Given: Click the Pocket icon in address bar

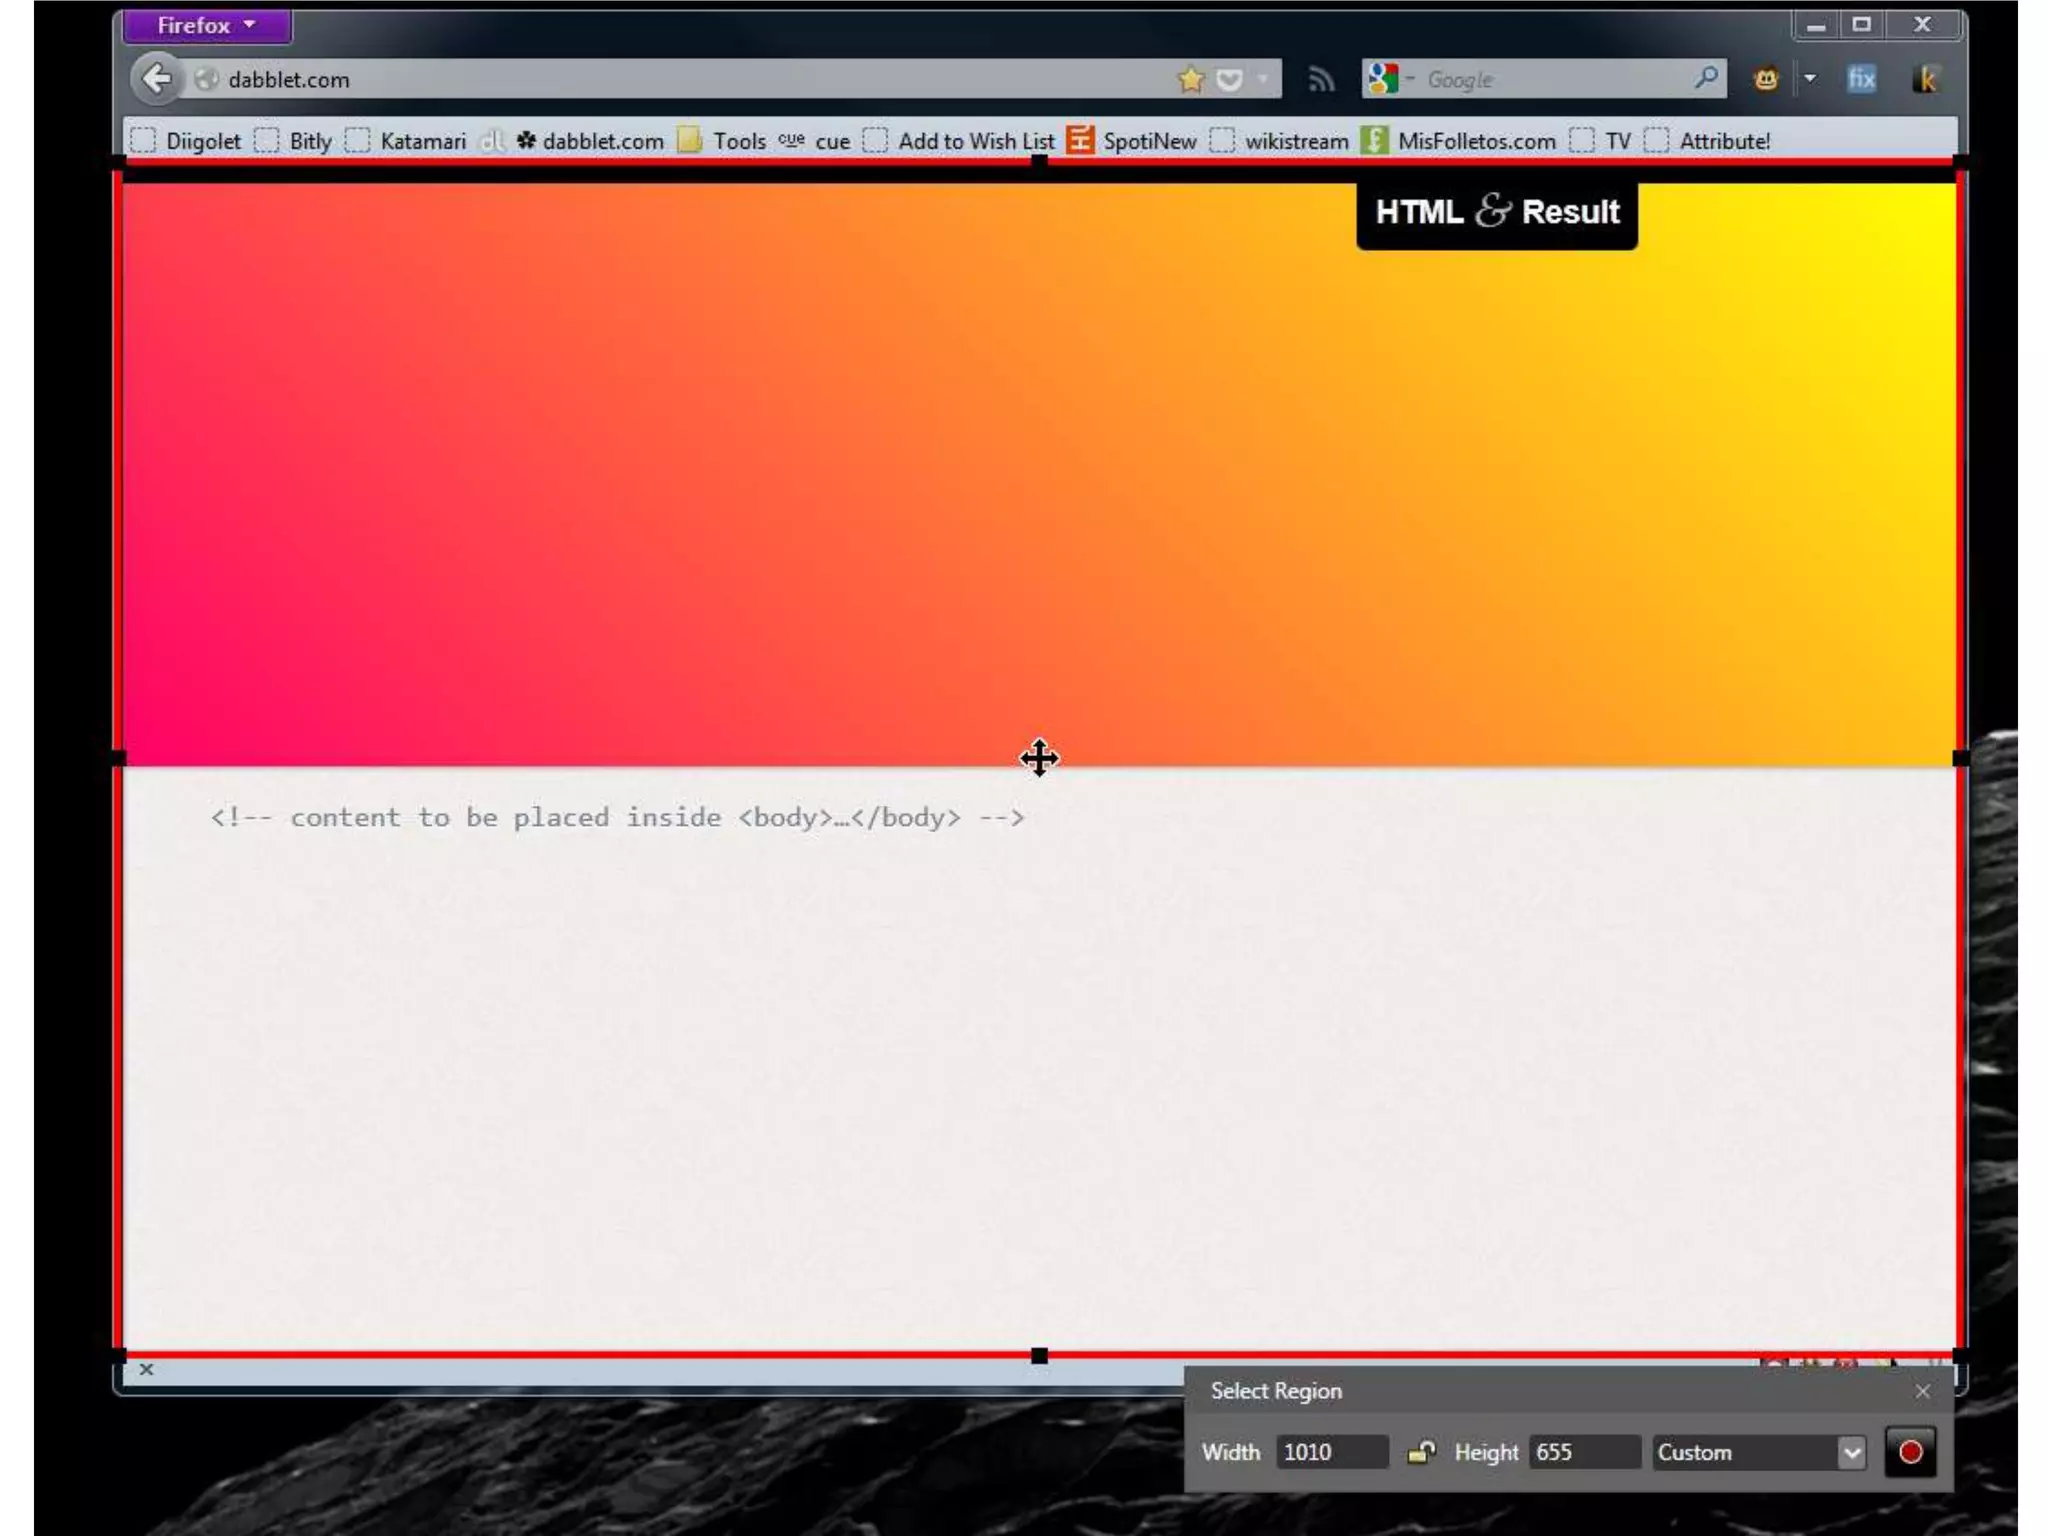Looking at the screenshot, I should click(x=1230, y=79).
